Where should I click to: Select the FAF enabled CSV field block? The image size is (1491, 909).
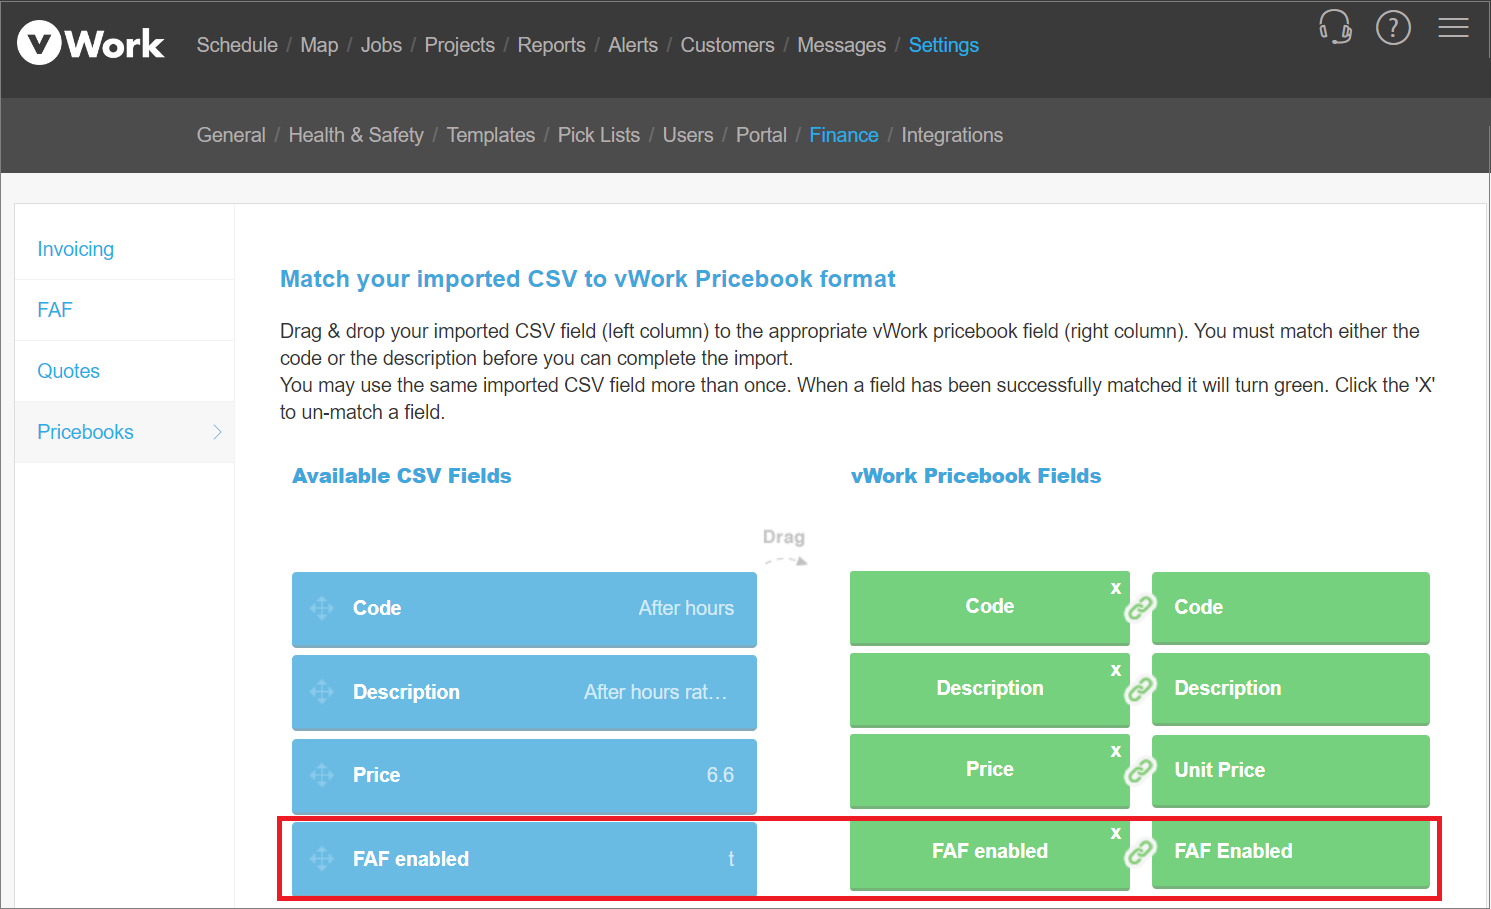524,859
